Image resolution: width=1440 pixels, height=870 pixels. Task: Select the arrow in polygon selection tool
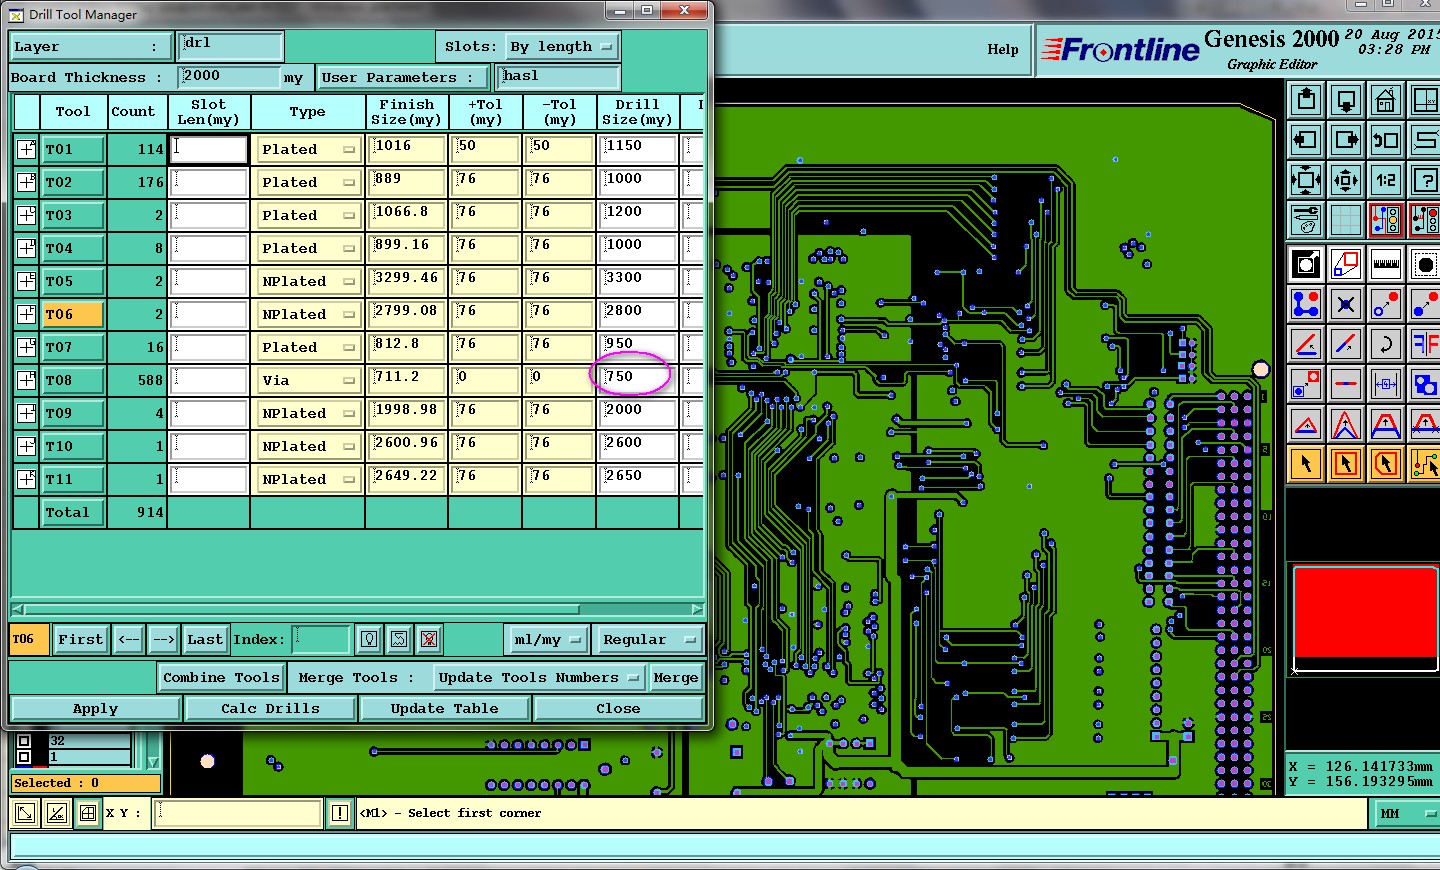pos(1386,464)
